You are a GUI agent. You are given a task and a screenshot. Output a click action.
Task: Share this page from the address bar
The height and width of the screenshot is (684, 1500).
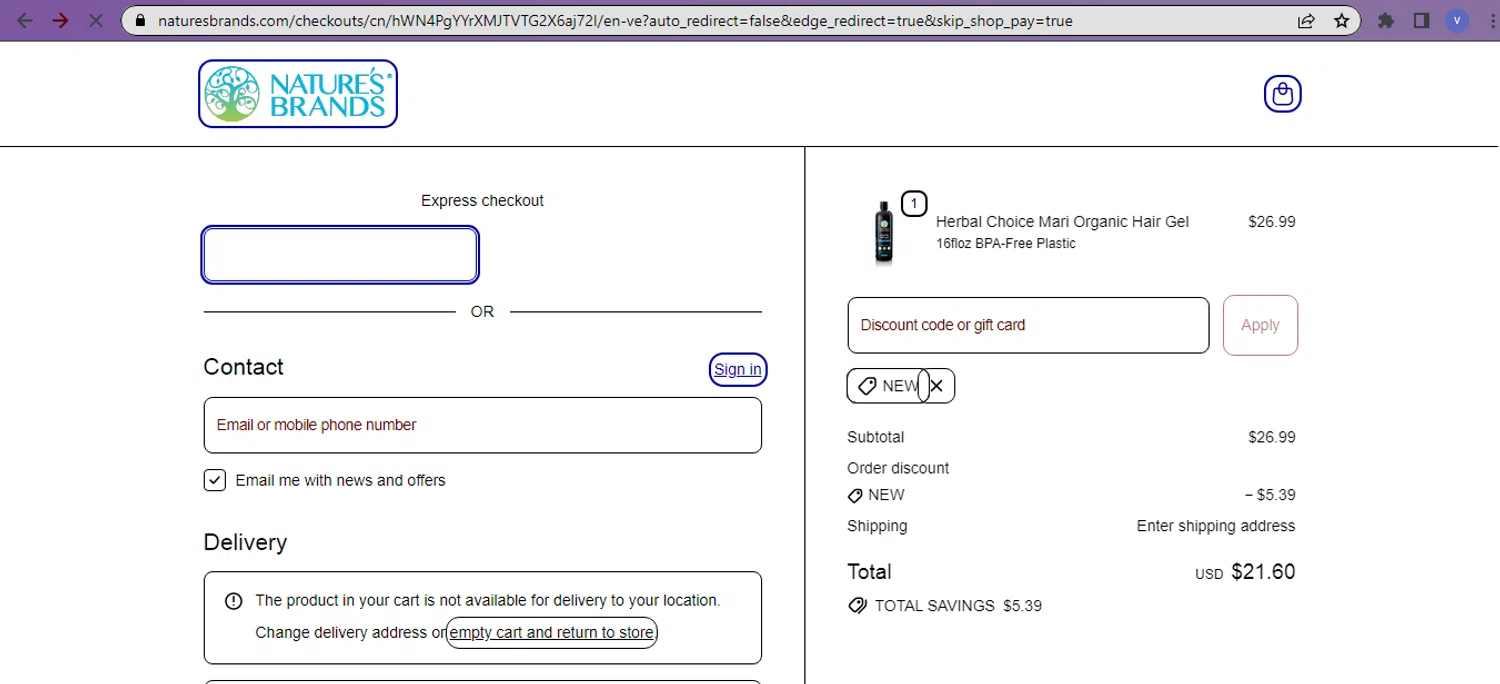coord(1306,20)
